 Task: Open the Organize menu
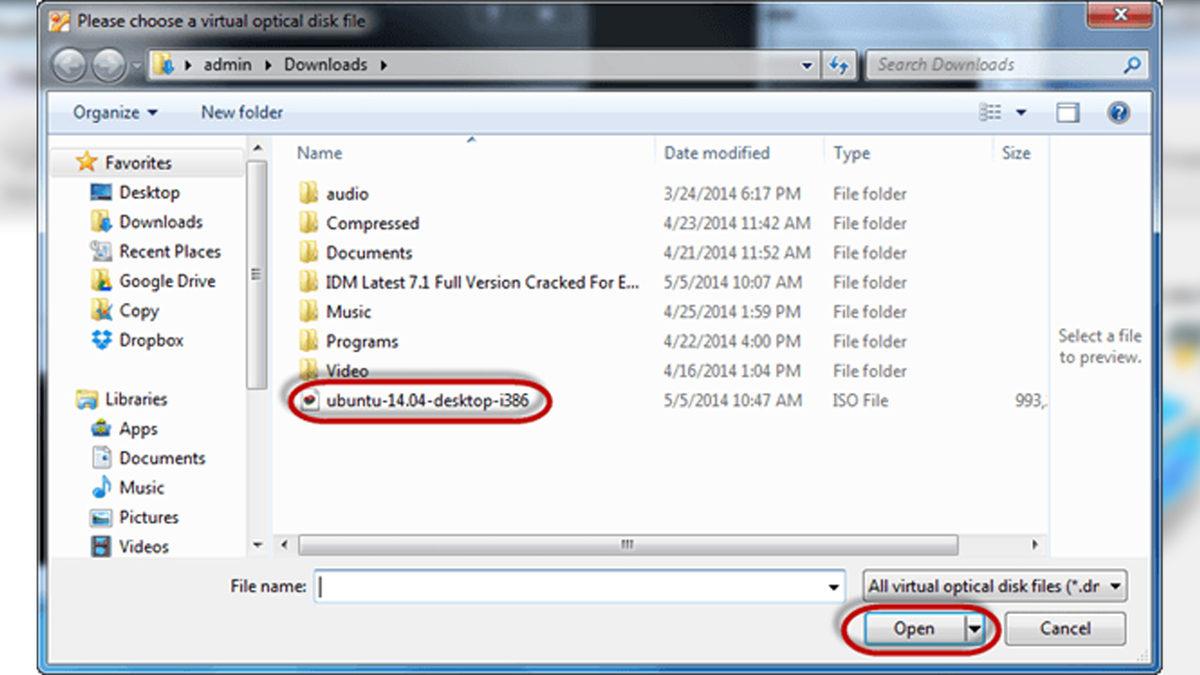click(x=110, y=112)
